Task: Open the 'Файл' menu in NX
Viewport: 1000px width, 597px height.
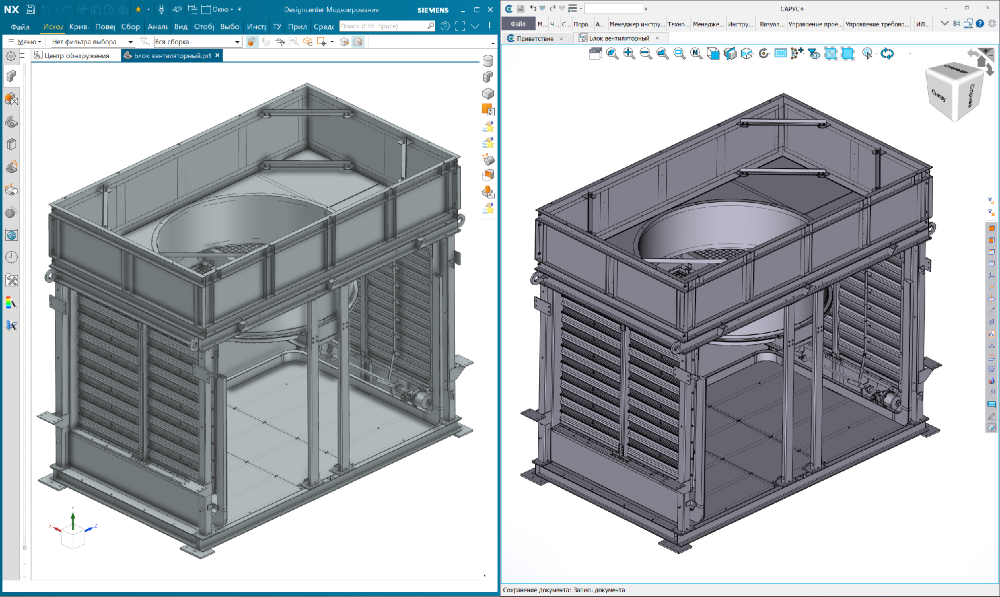Action: click(x=20, y=27)
